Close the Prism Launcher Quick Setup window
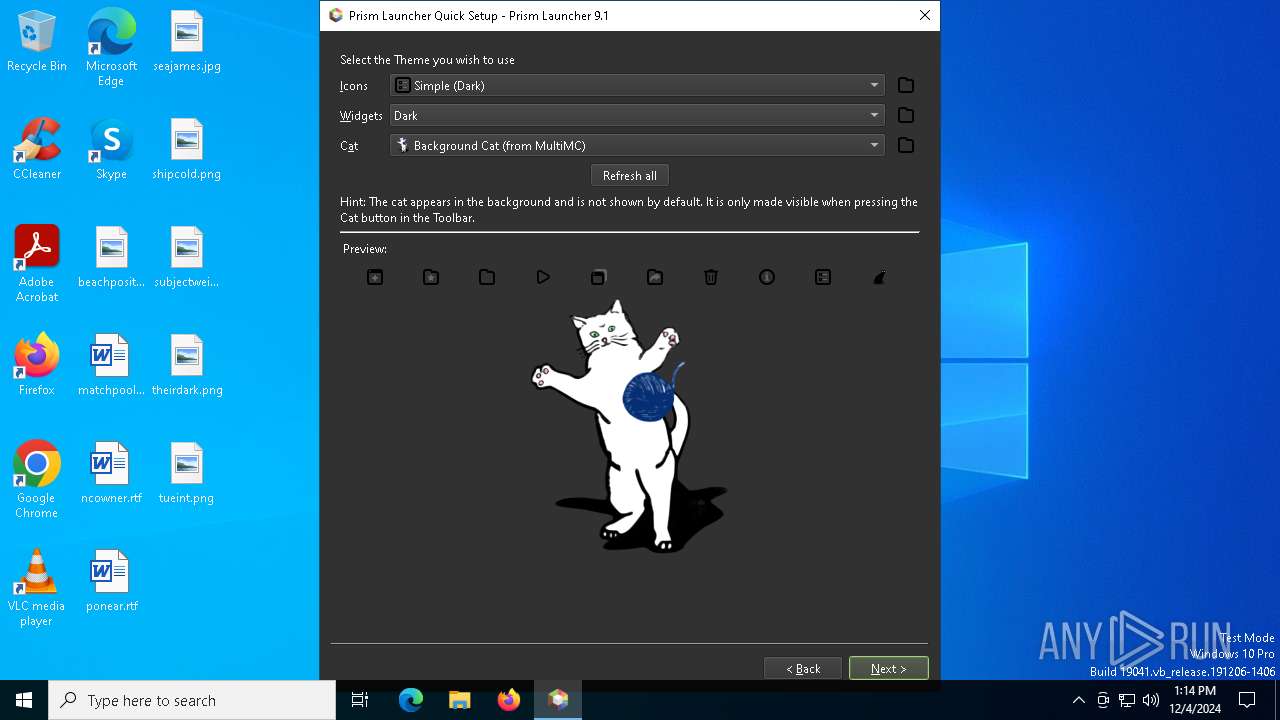Viewport: 1280px width, 720px height. pyautogui.click(x=925, y=15)
